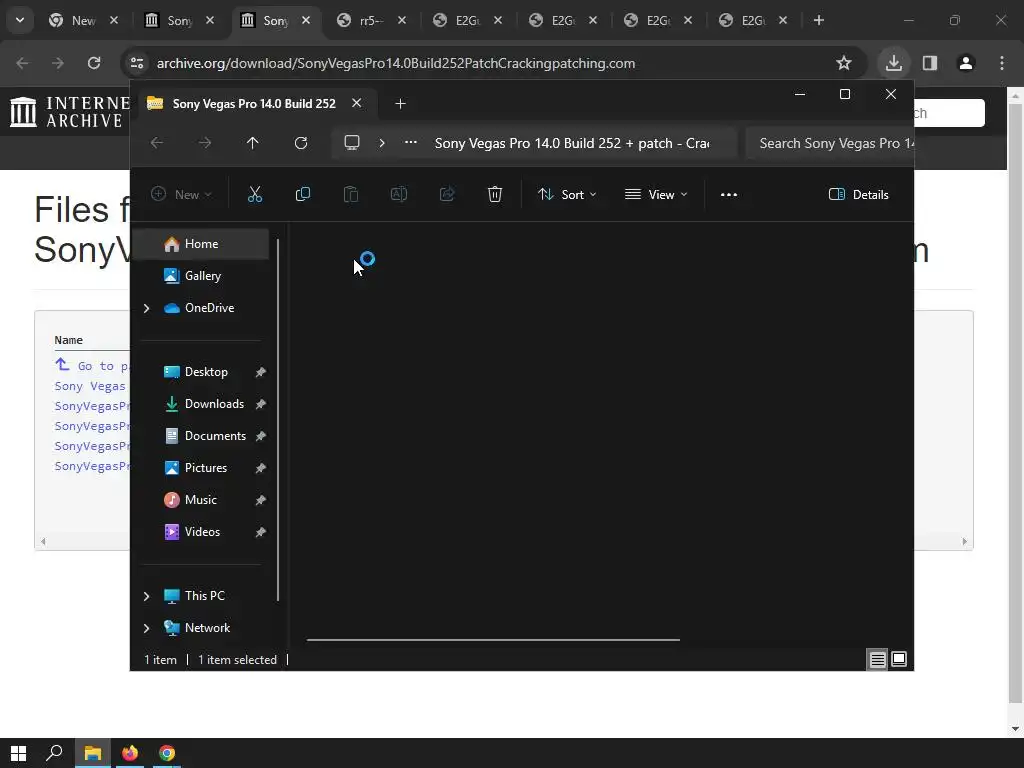The image size is (1024, 768).
Task: Expand the This PC tree node
Action: coord(146,596)
